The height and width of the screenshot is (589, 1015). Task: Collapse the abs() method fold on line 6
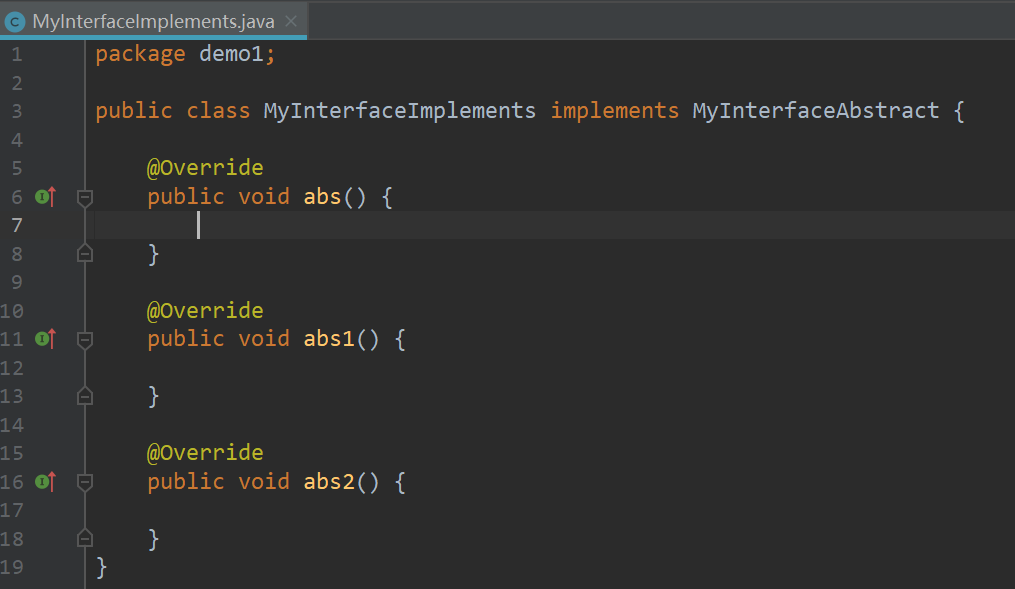[x=85, y=197]
